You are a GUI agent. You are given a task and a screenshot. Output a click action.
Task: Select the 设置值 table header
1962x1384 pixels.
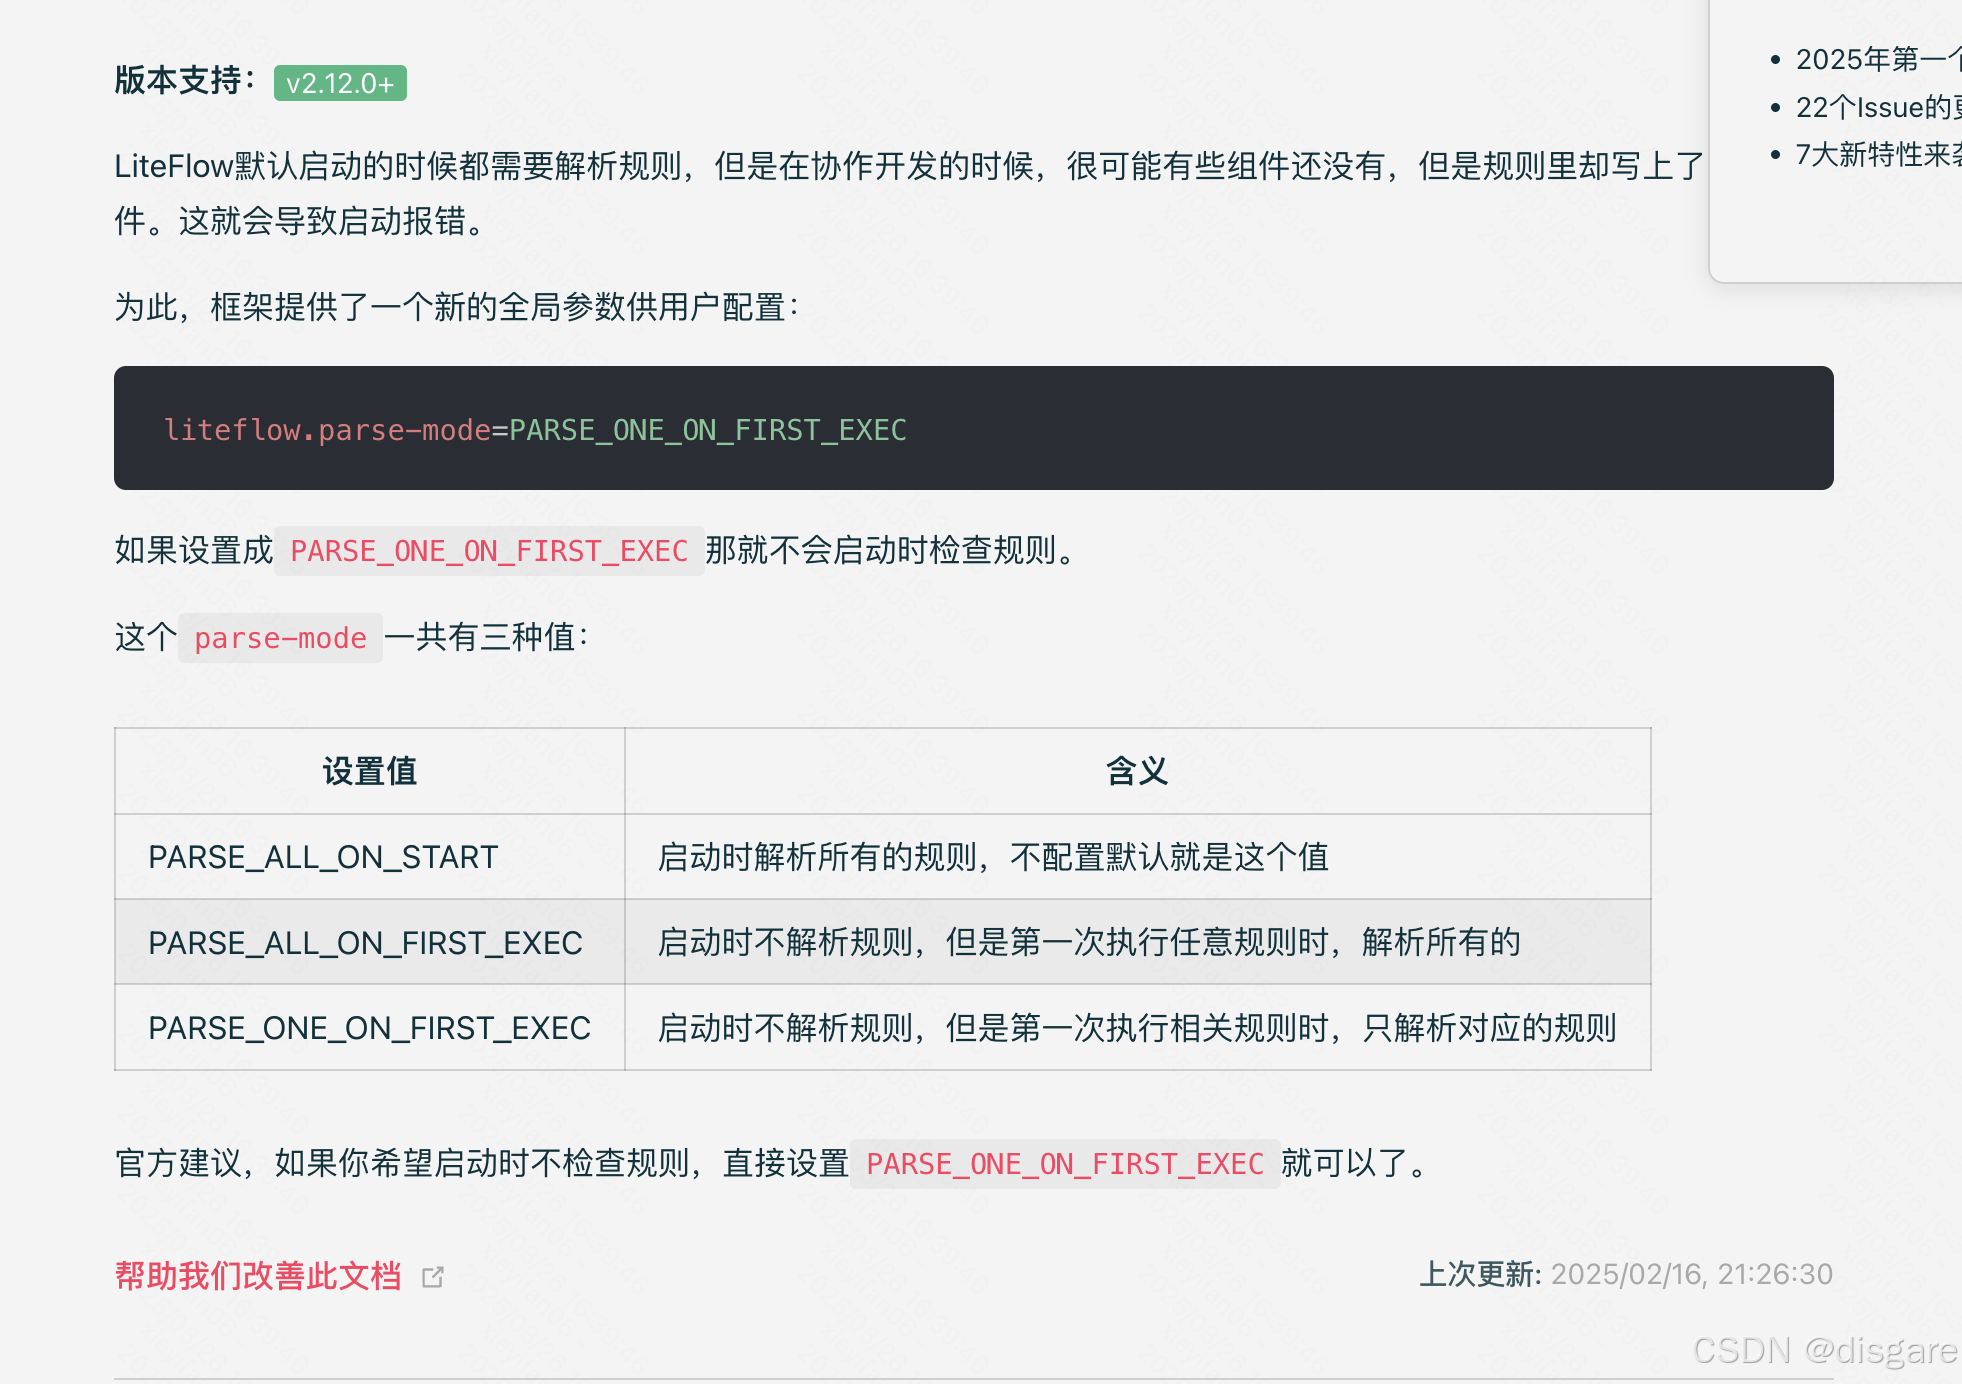(369, 771)
